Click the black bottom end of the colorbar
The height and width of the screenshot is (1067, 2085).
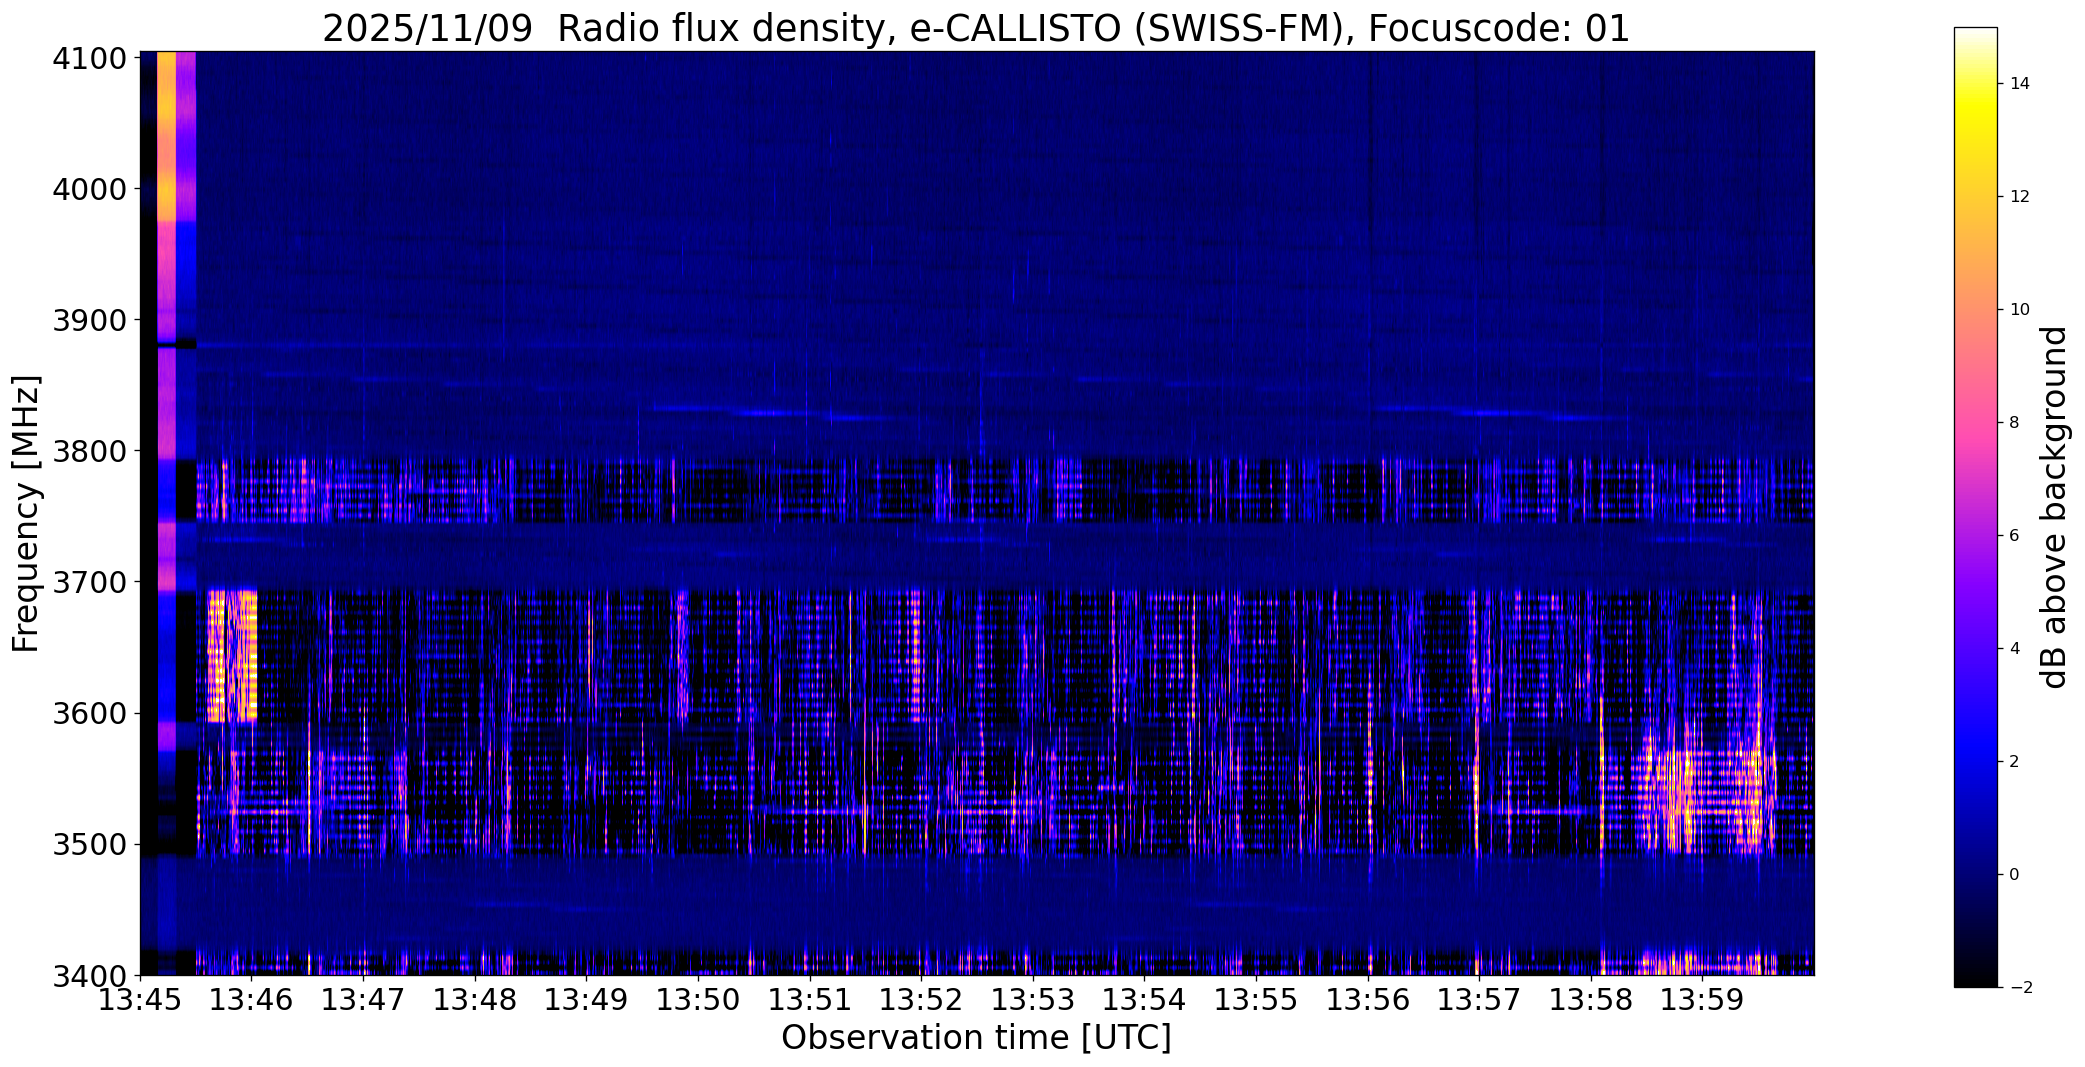coord(1975,980)
